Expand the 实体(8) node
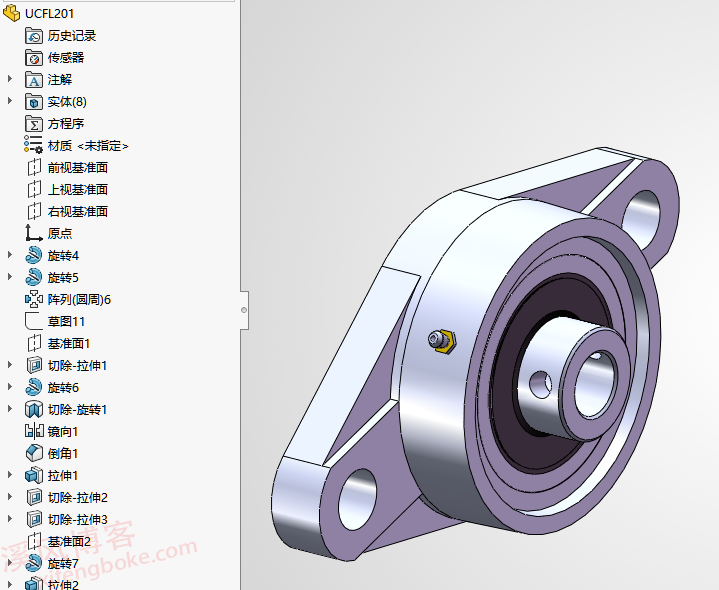Screen dimensions: 719x590 (10, 101)
